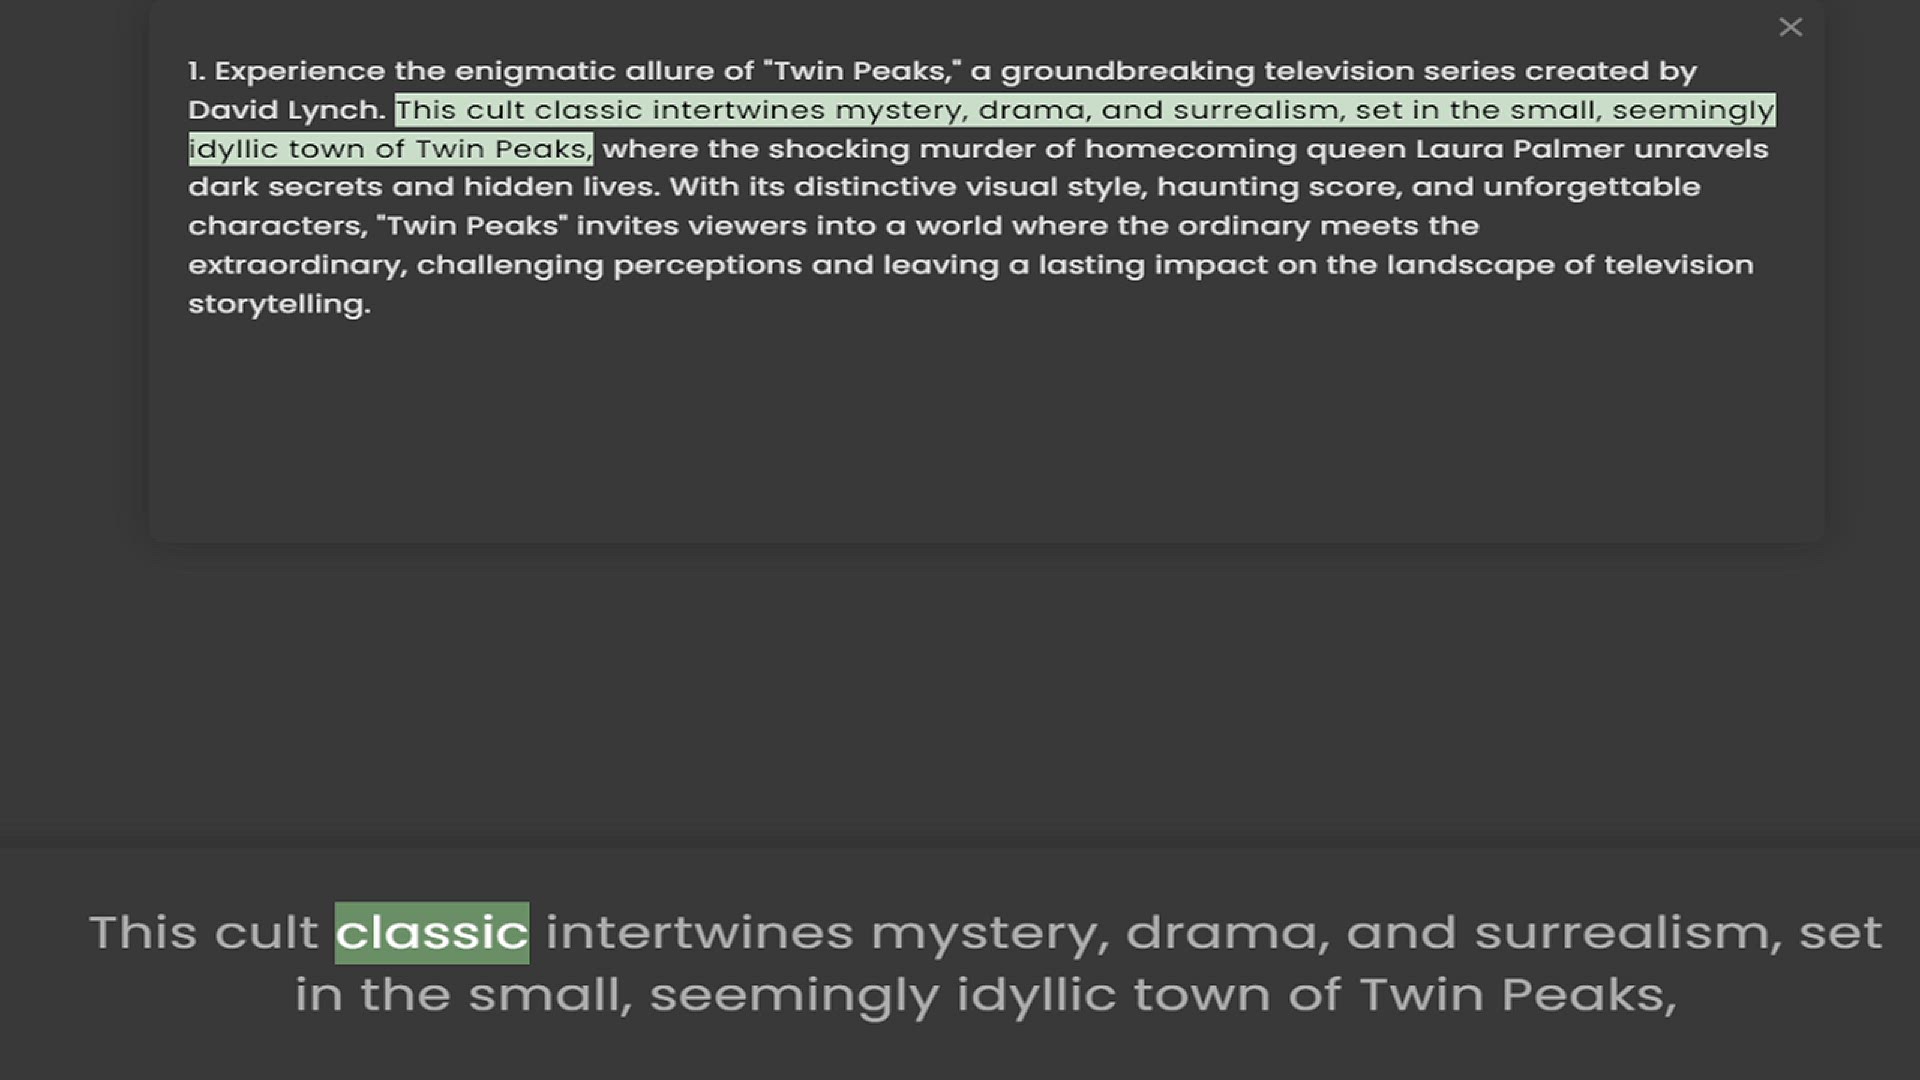This screenshot has width=1920, height=1080.
Task: Select "intertwines" in the bottom caption
Action: (699, 933)
